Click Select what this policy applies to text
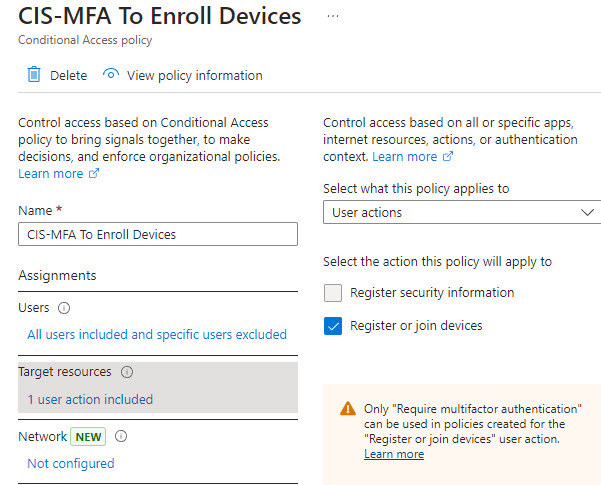 coord(416,189)
